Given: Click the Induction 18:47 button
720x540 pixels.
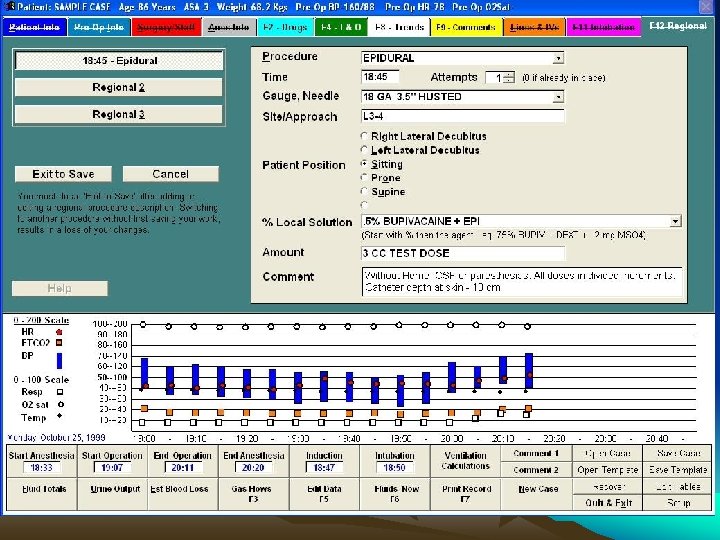Looking at the screenshot, I should tap(324, 461).
